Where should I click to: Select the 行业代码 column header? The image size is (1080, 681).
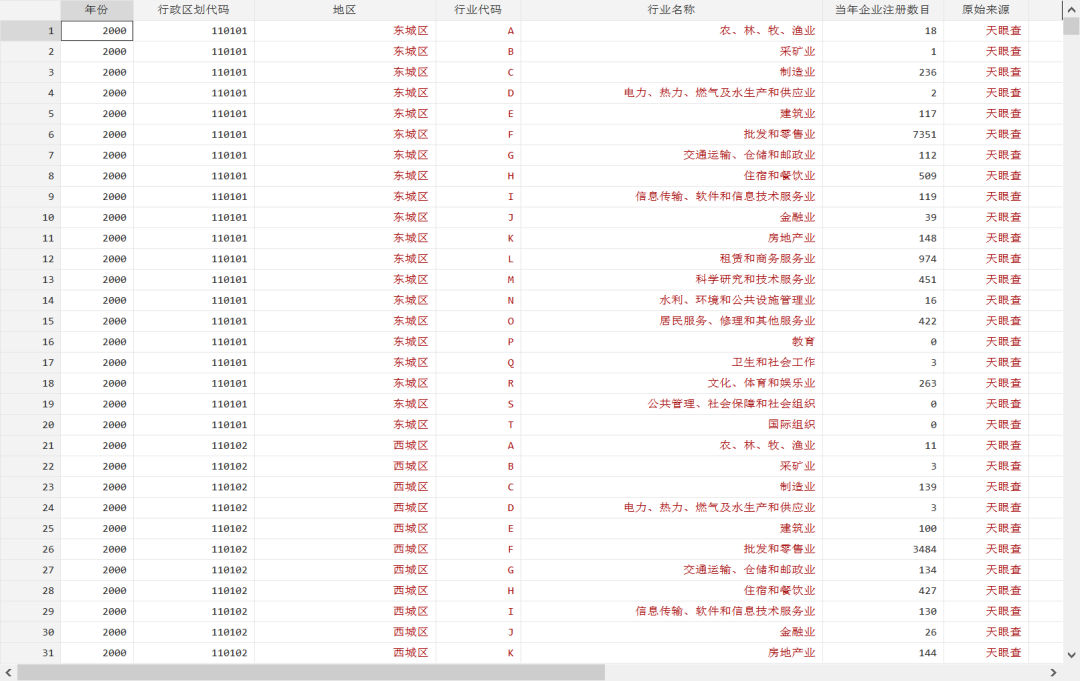pyautogui.click(x=478, y=10)
